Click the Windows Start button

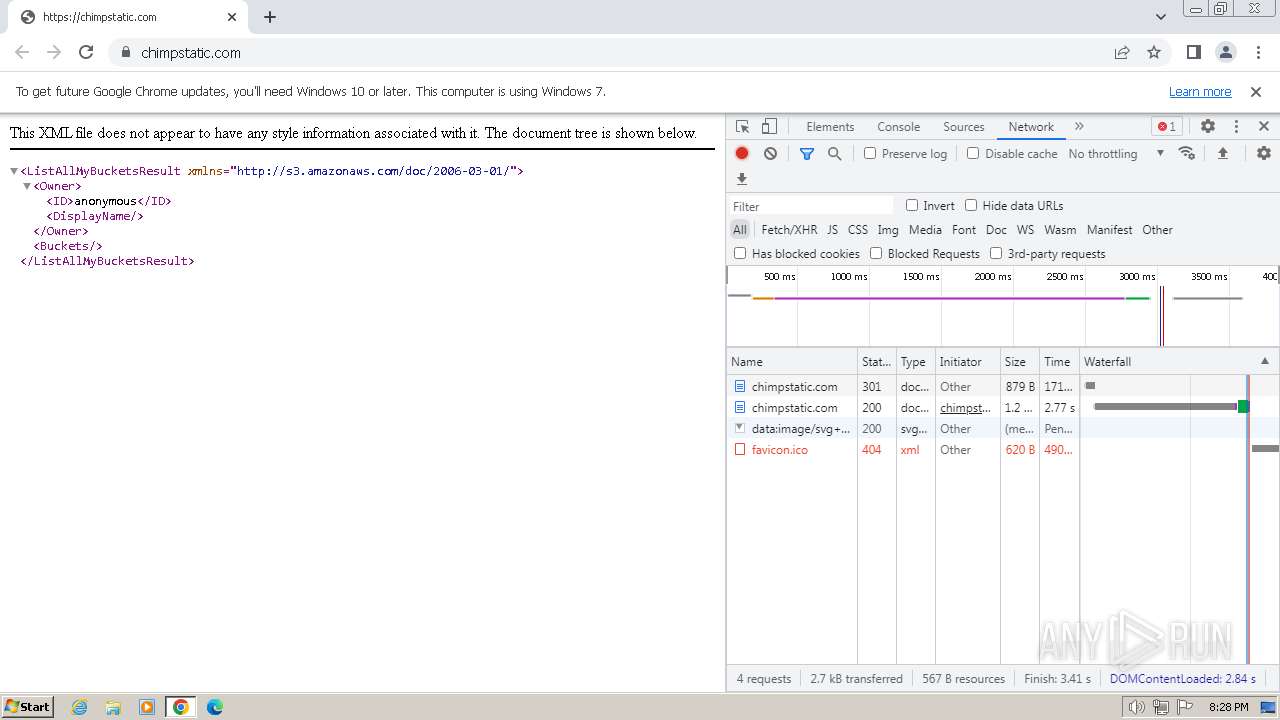coord(28,707)
